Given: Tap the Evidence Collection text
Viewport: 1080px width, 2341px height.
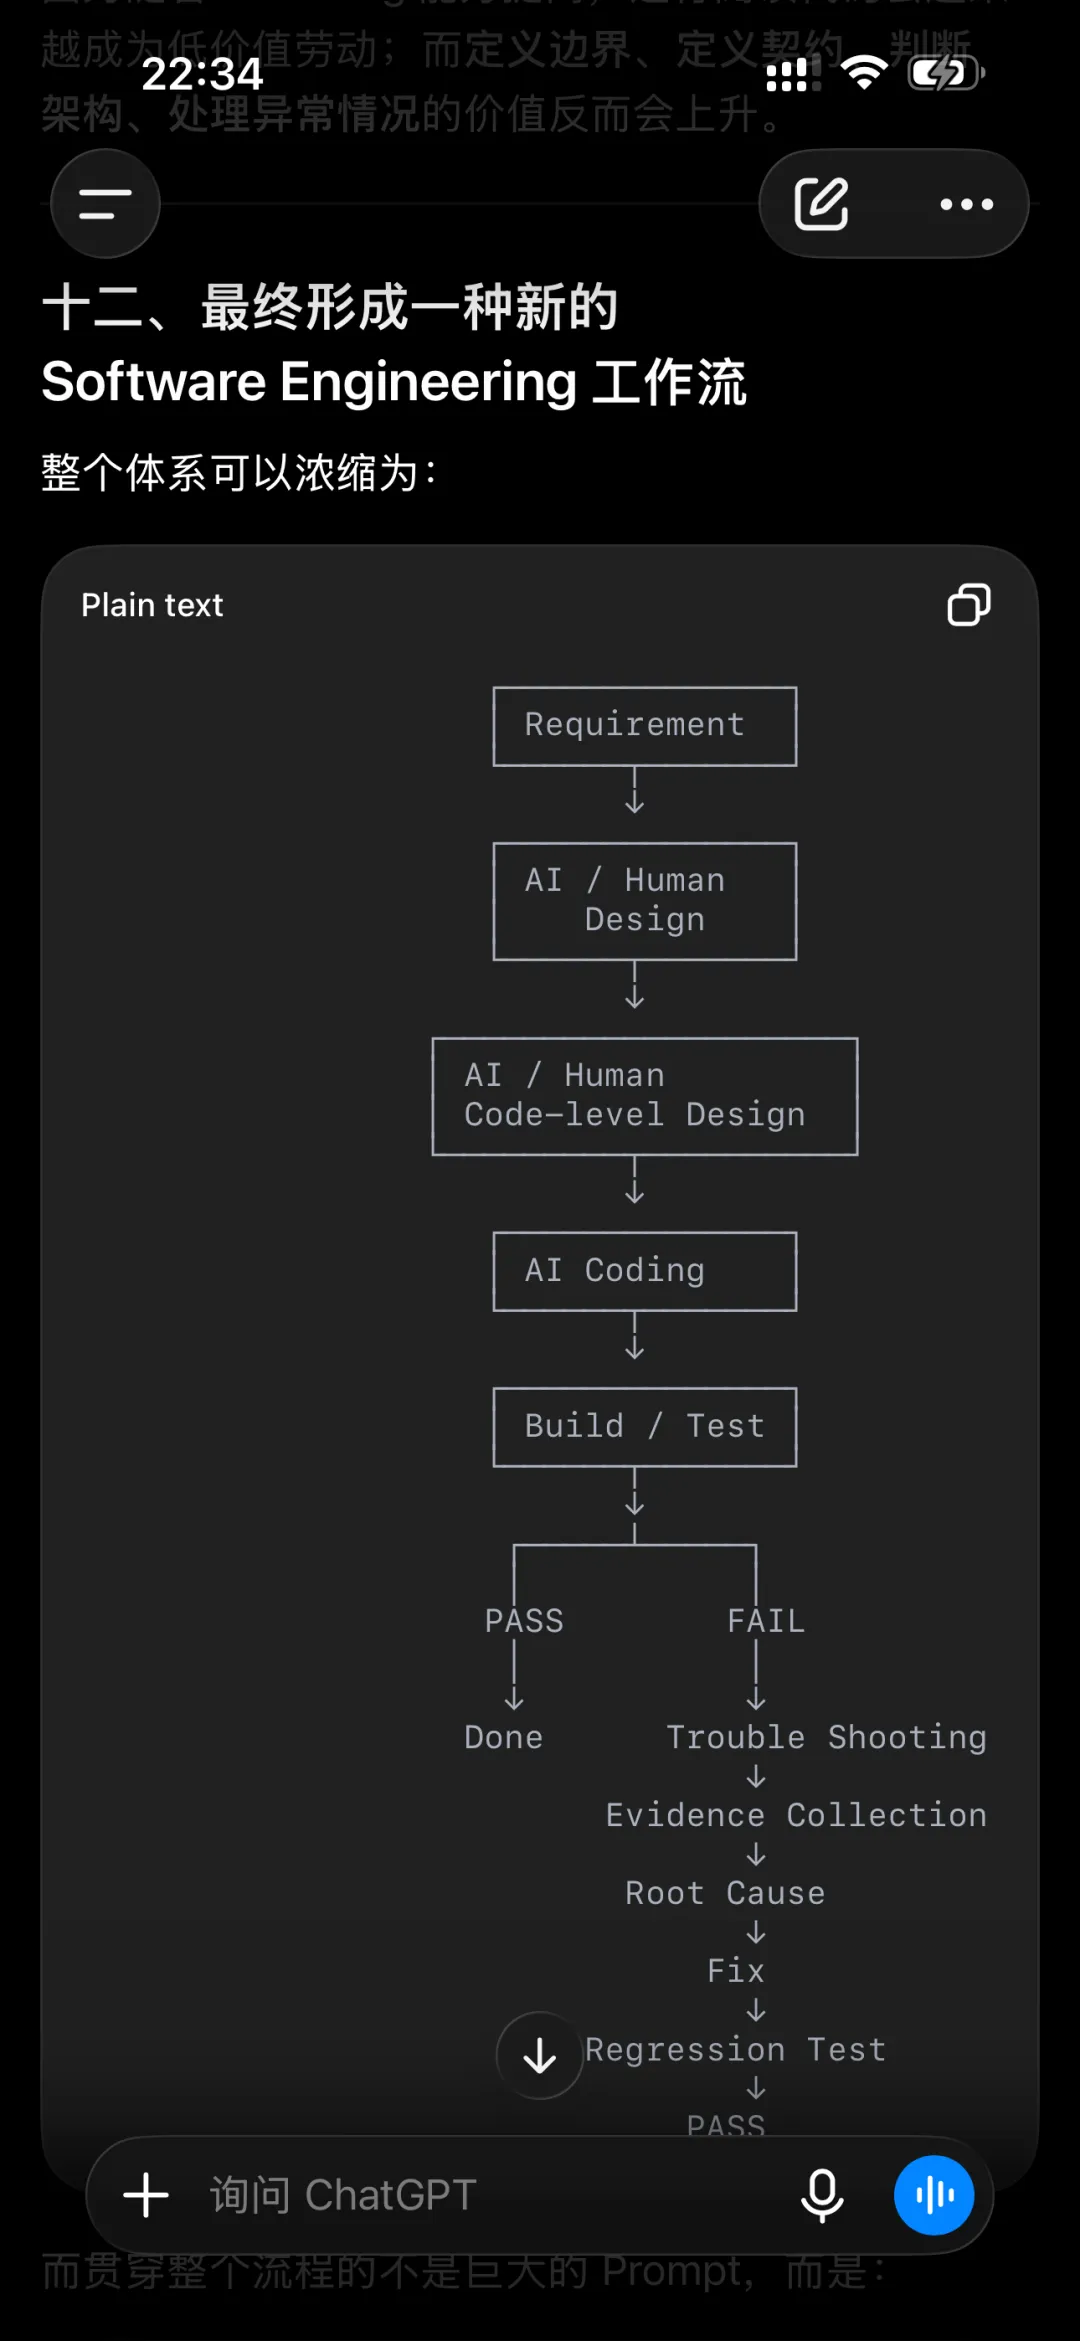Looking at the screenshot, I should click(x=796, y=1815).
